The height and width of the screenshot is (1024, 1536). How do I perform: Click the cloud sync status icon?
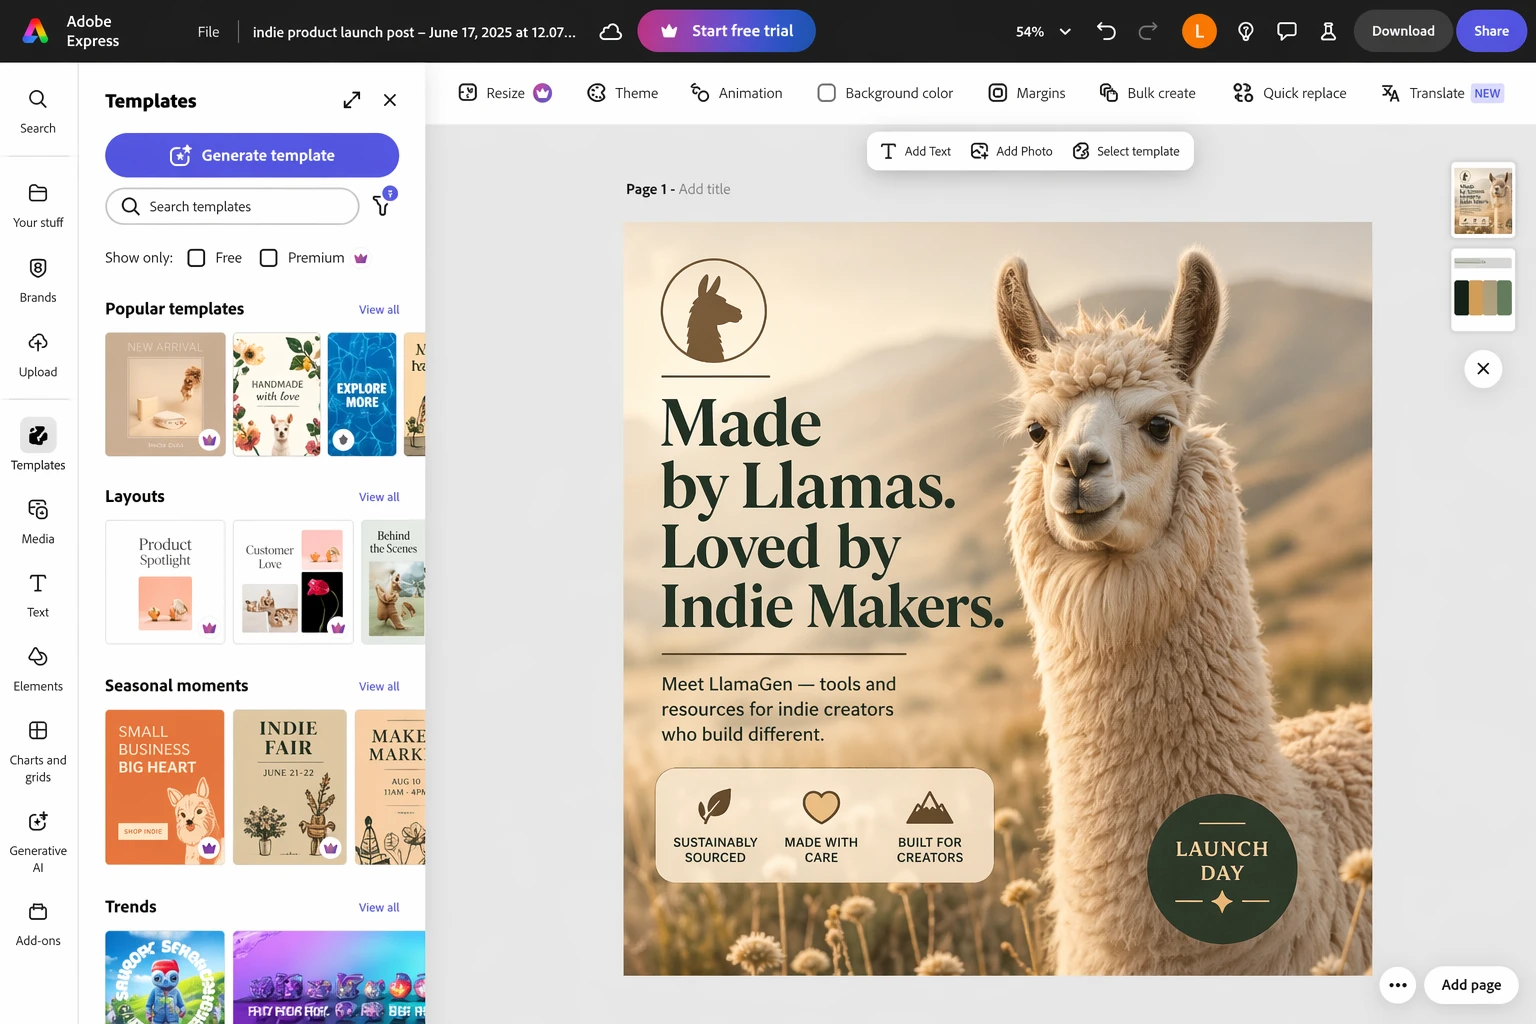[x=610, y=32]
